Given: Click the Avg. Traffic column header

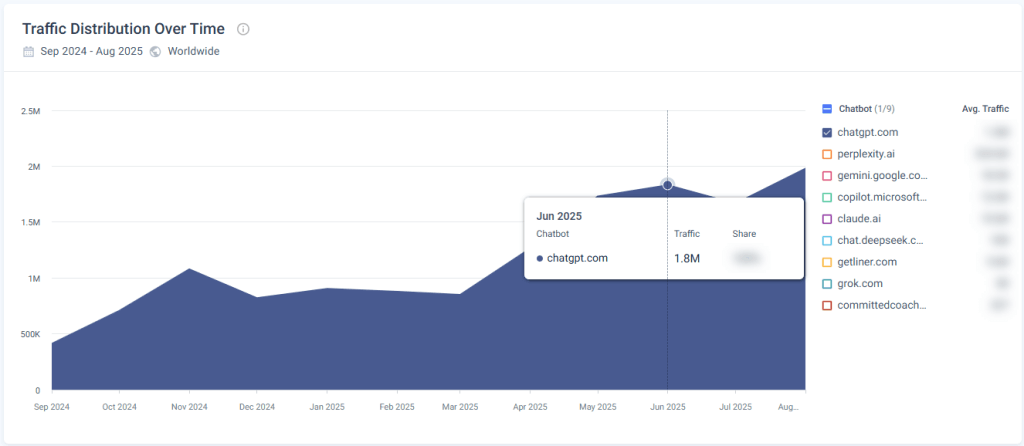Looking at the screenshot, I should tap(983, 109).
